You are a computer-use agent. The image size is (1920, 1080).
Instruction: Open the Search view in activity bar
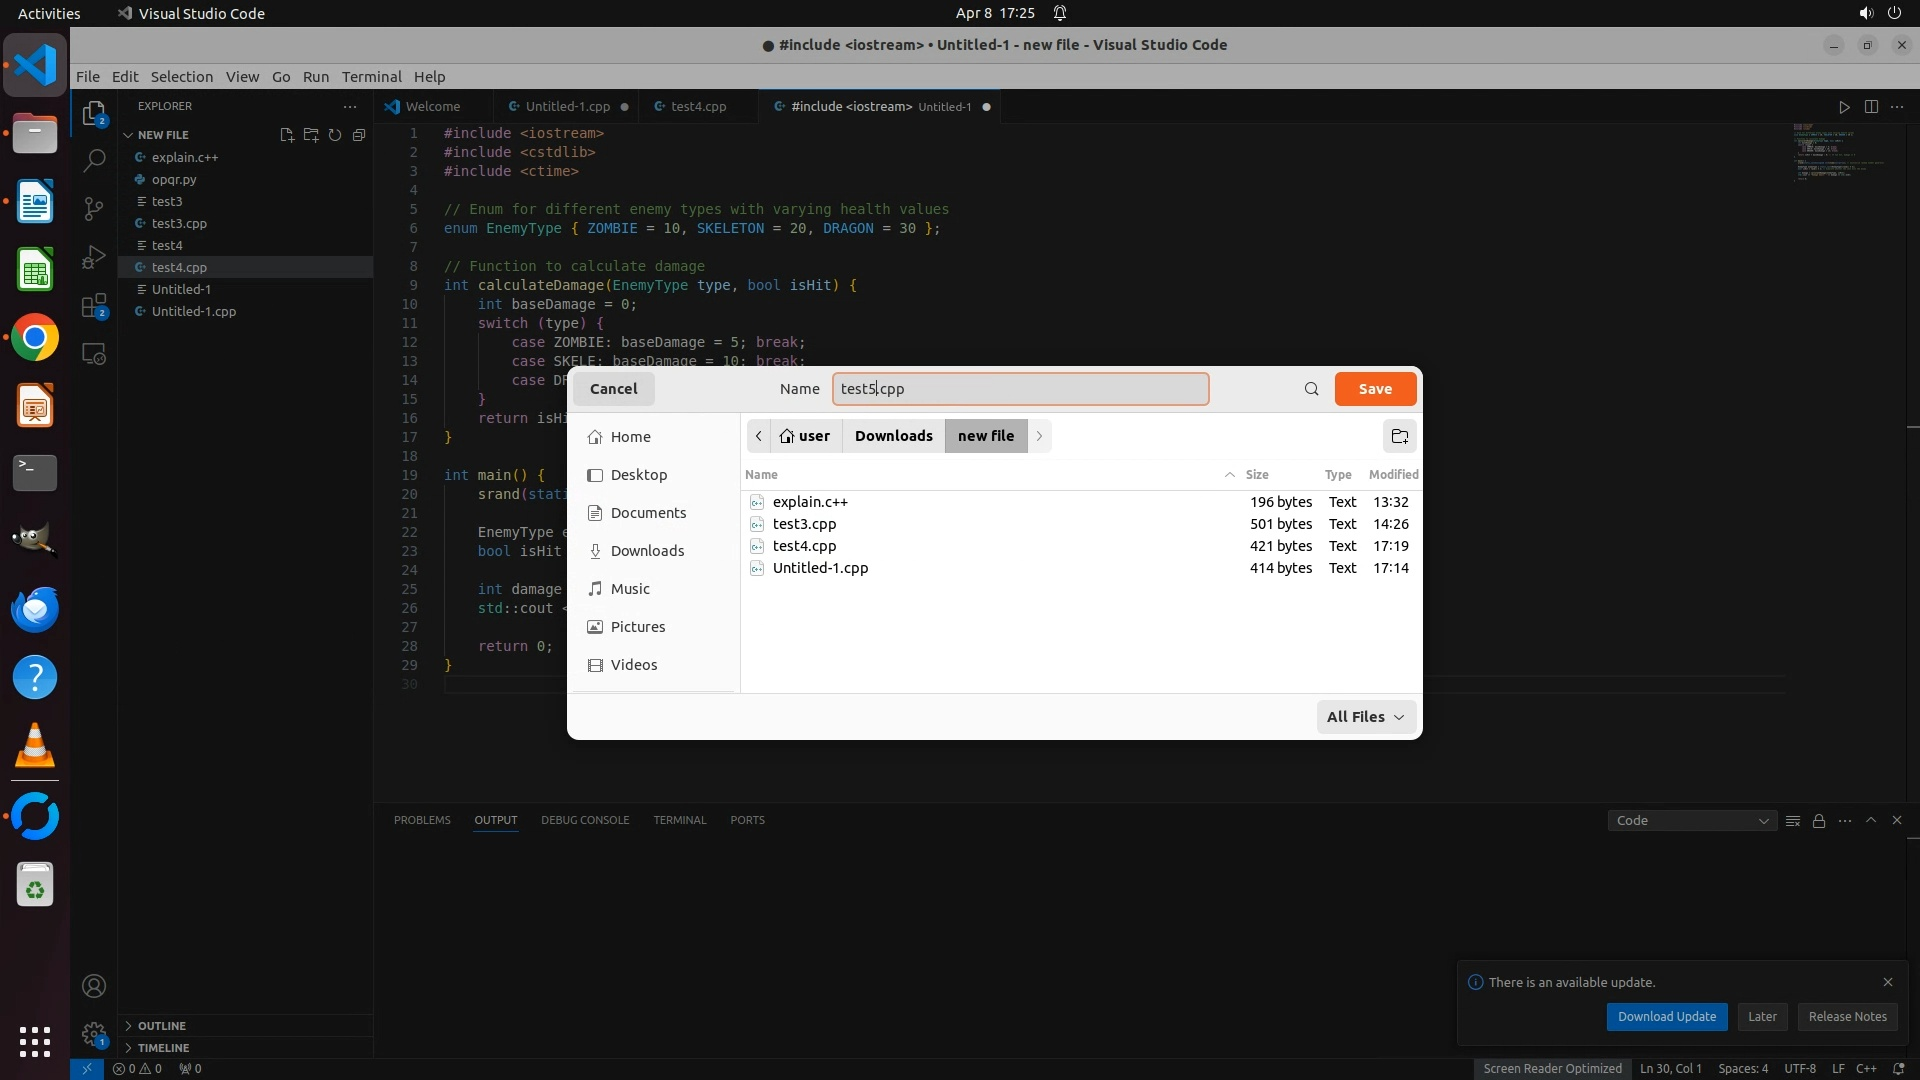[x=94, y=160]
